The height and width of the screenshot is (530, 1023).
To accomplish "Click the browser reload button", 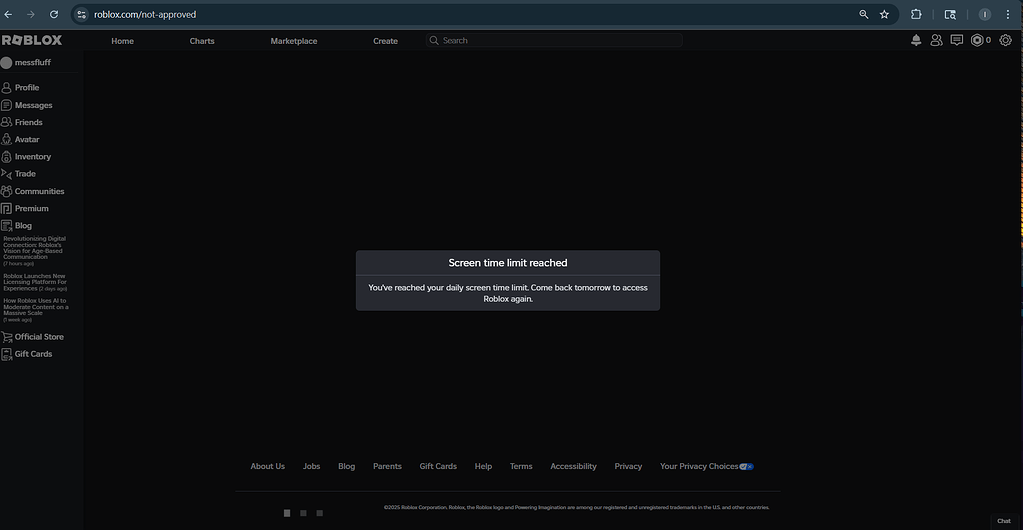I will [x=54, y=14].
